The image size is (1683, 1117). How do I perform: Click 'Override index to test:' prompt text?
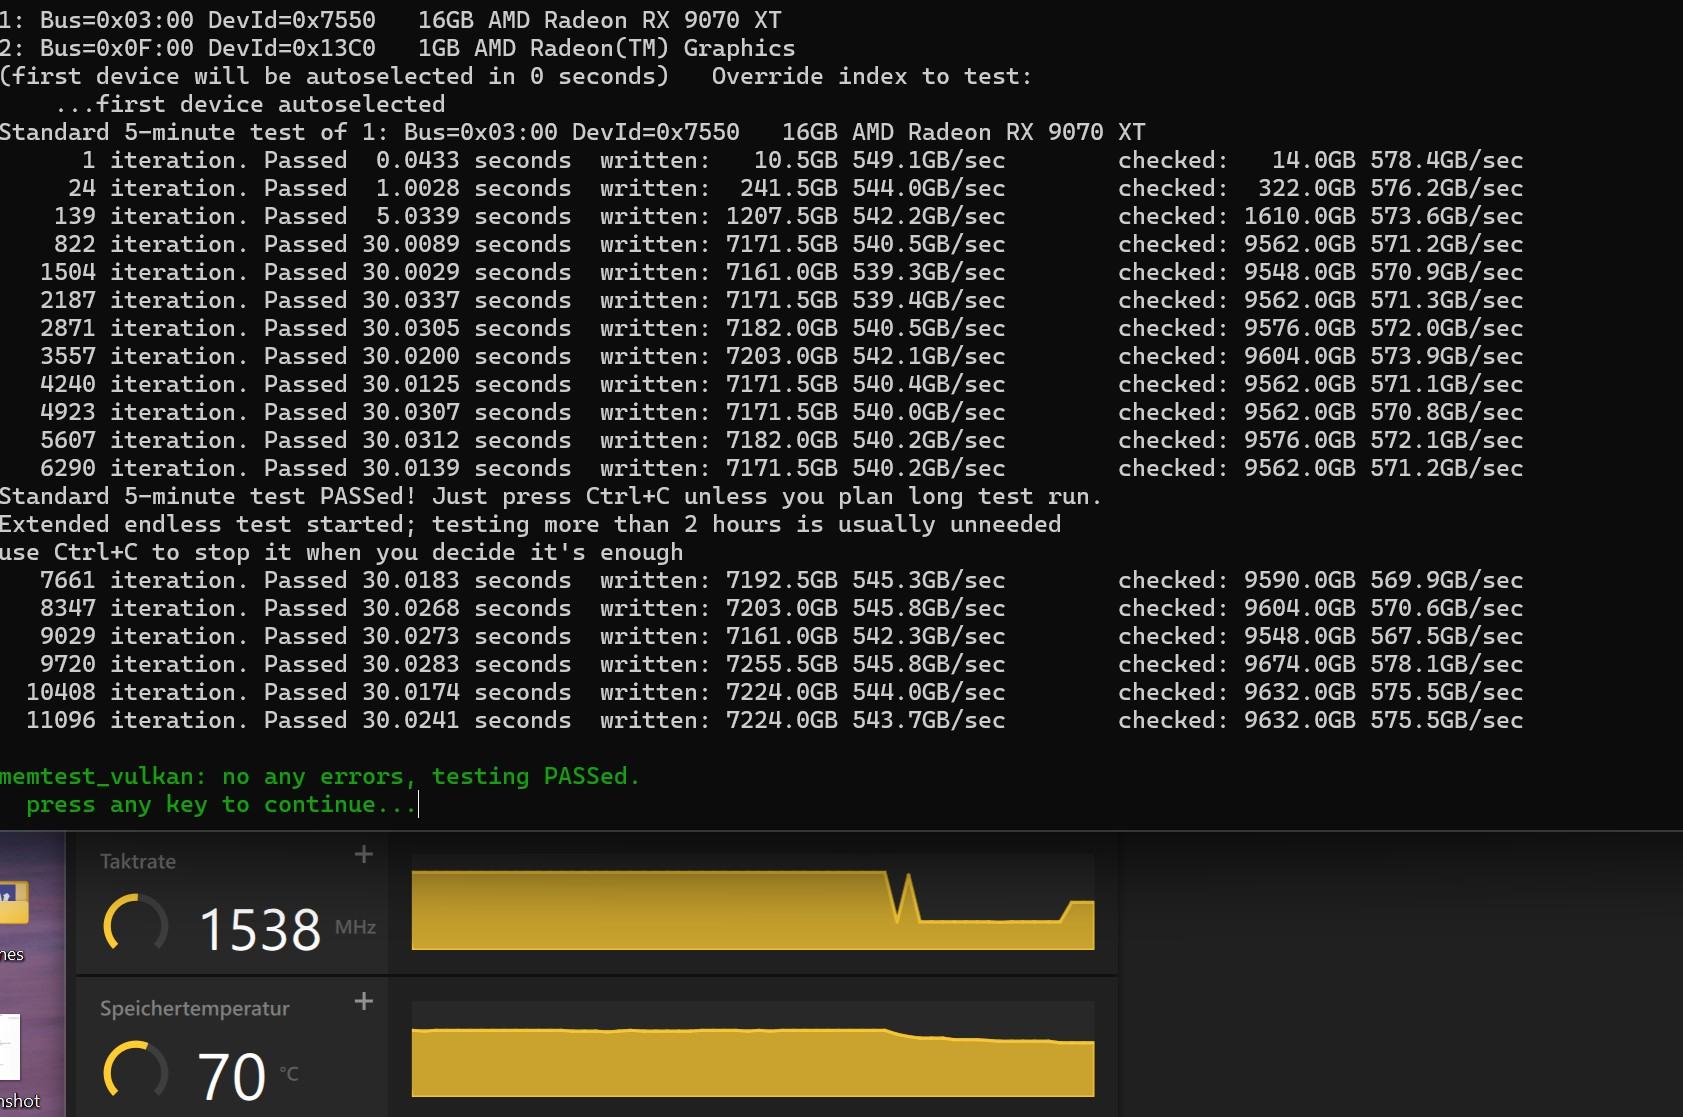[x=871, y=76]
